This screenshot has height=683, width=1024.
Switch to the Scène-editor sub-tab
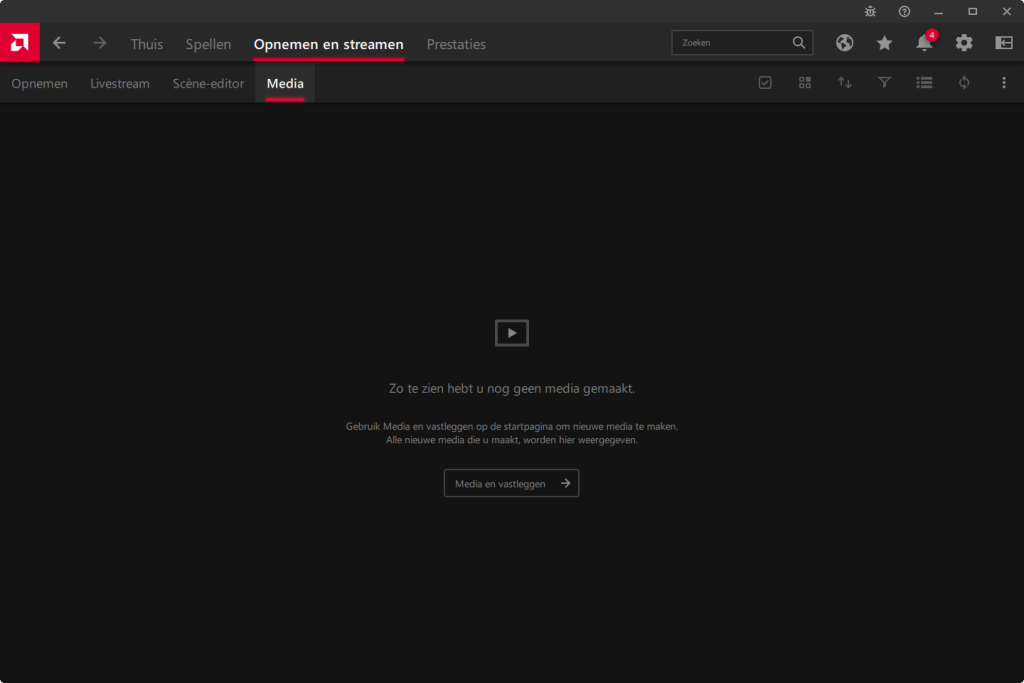tap(208, 84)
